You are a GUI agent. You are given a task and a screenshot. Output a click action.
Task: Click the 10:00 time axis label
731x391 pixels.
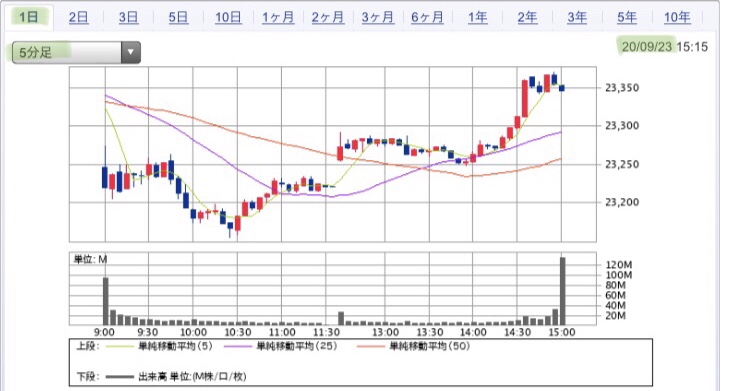193,332
